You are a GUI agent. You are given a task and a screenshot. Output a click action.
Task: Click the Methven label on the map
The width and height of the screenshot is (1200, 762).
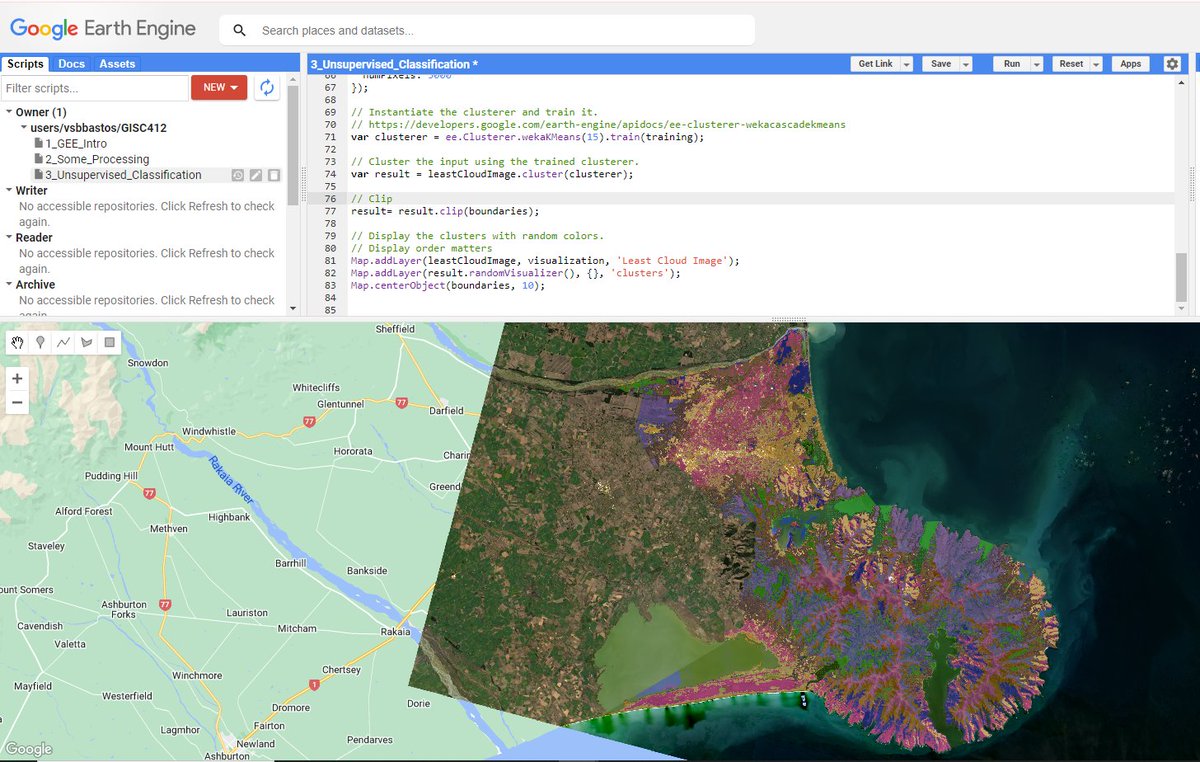168,528
